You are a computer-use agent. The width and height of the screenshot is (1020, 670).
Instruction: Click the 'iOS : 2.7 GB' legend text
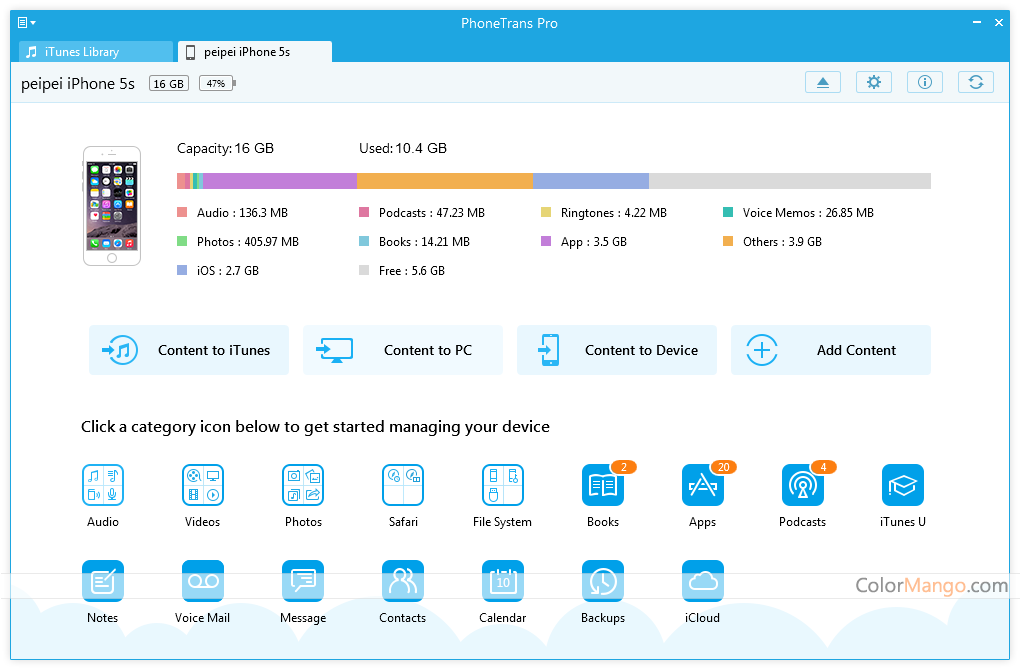click(228, 271)
